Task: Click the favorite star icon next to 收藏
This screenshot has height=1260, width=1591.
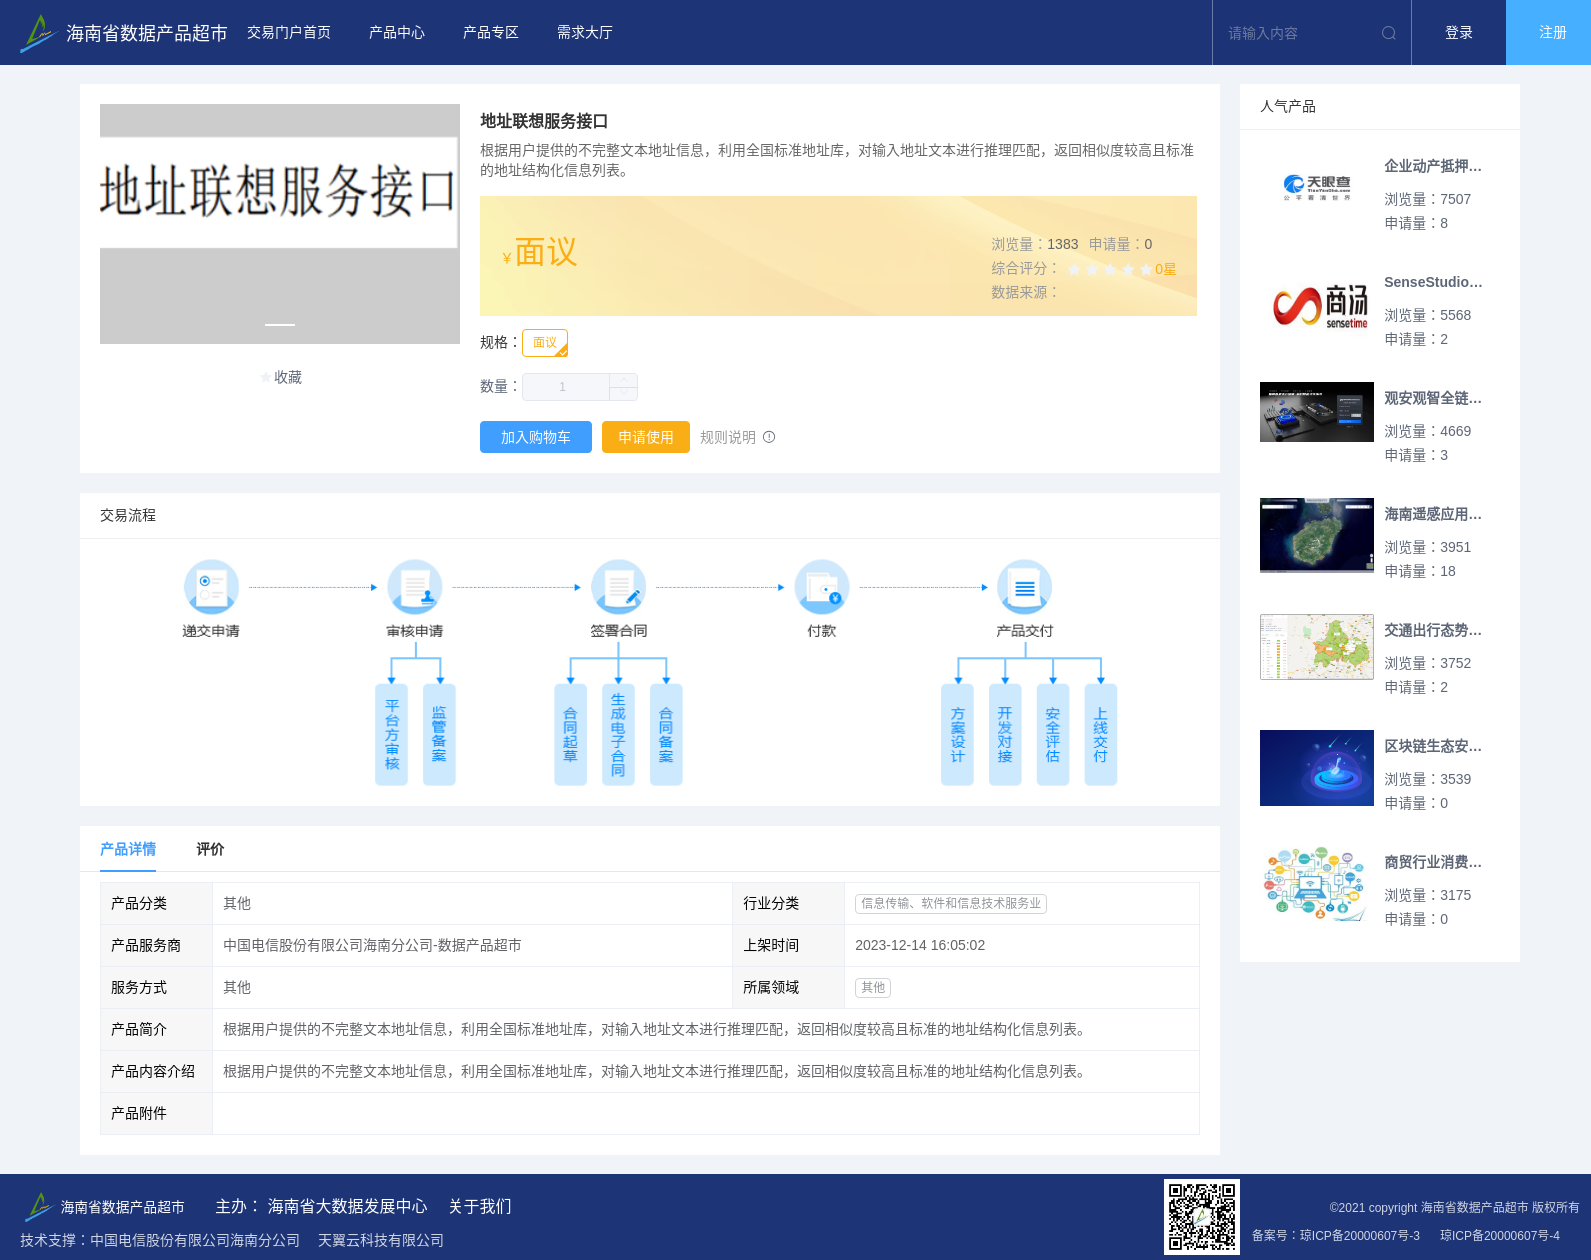Action: click(x=265, y=377)
